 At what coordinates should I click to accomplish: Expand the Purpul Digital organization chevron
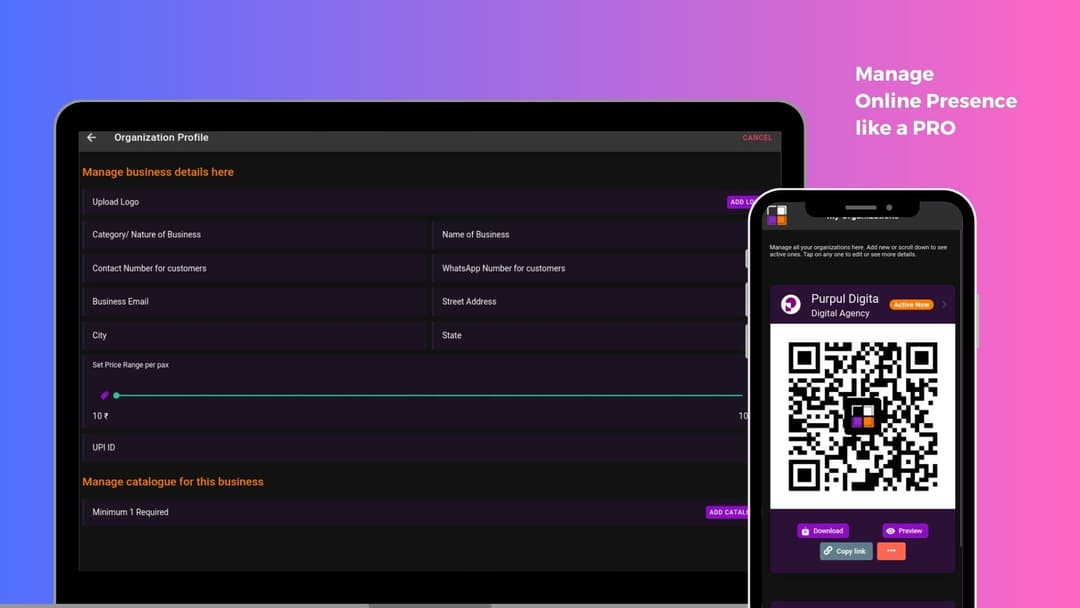click(x=944, y=304)
